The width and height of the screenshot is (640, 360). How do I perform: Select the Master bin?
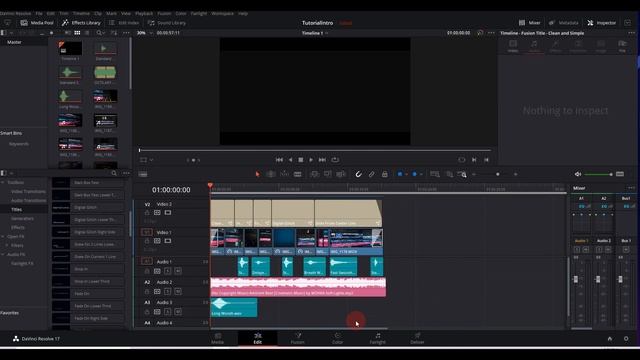click(14, 42)
